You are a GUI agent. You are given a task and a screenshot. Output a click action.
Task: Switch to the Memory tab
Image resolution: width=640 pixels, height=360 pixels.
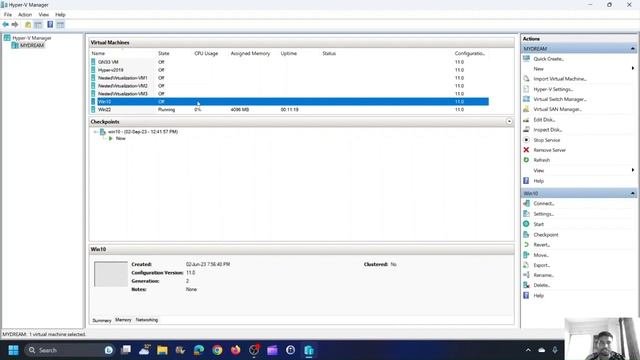(123, 320)
